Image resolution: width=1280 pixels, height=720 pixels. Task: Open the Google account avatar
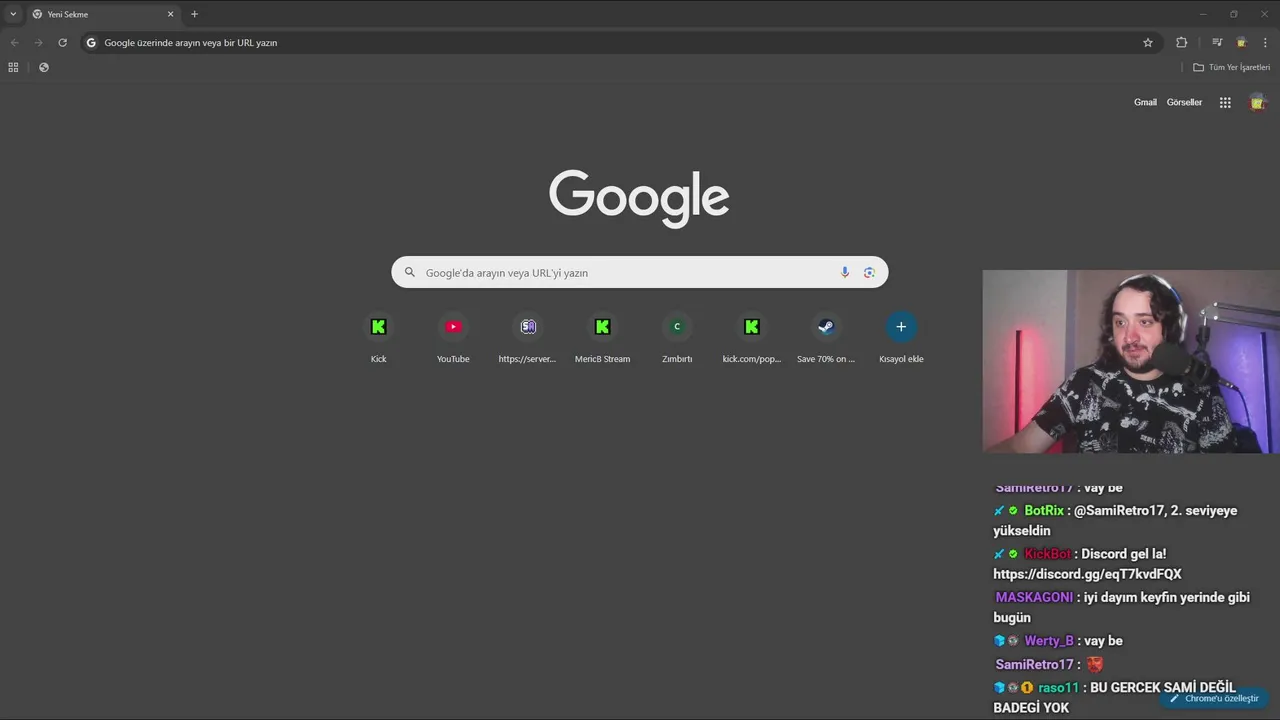coord(1257,102)
